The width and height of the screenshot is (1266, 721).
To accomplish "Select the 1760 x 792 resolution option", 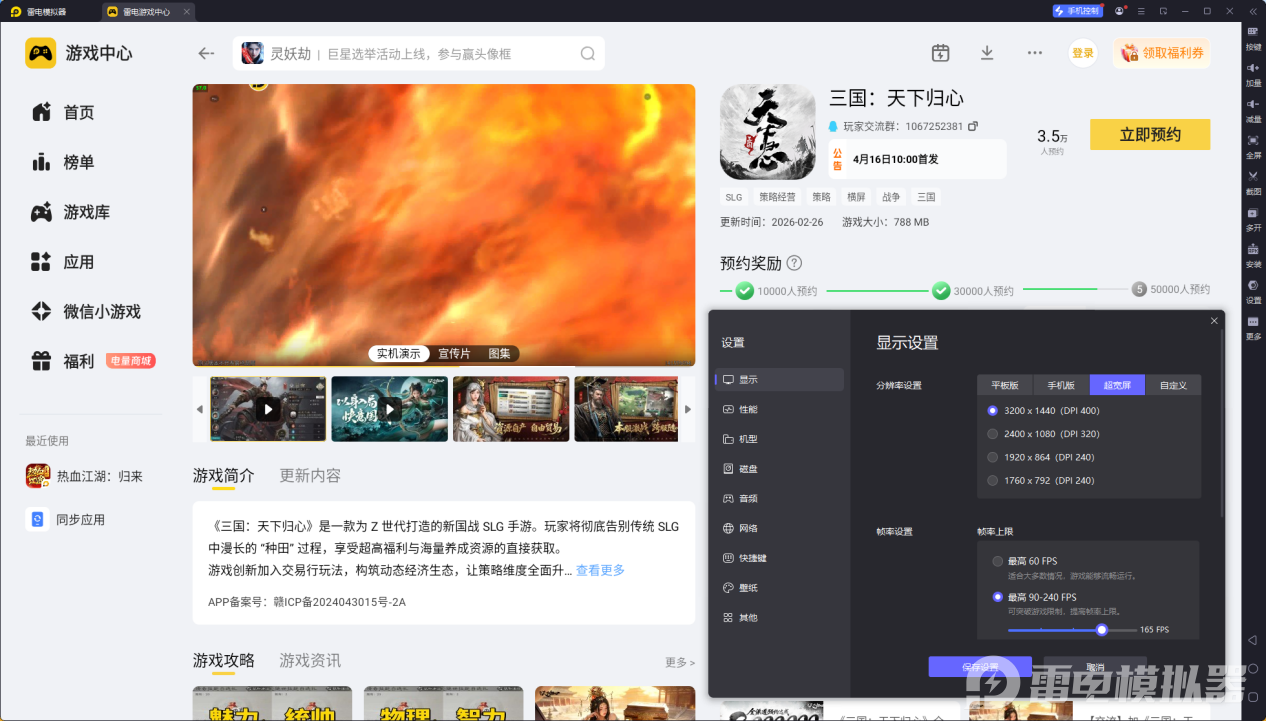I will (x=1040, y=480).
